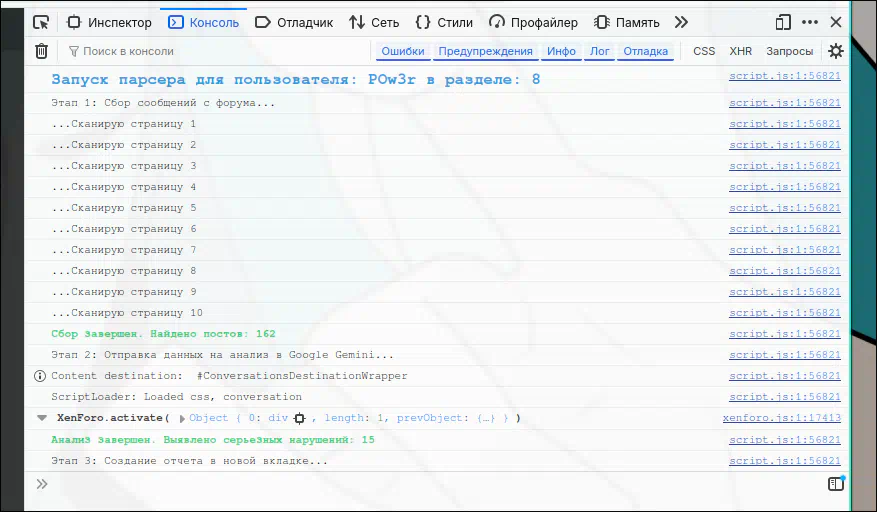Select the div node target icon
Screen dimensions: 877x512
point(300,418)
